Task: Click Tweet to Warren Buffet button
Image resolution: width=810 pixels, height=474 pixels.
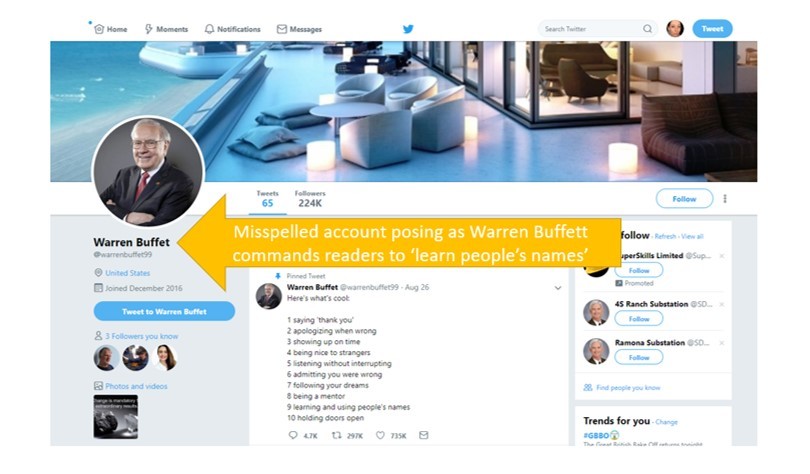Action: (164, 311)
